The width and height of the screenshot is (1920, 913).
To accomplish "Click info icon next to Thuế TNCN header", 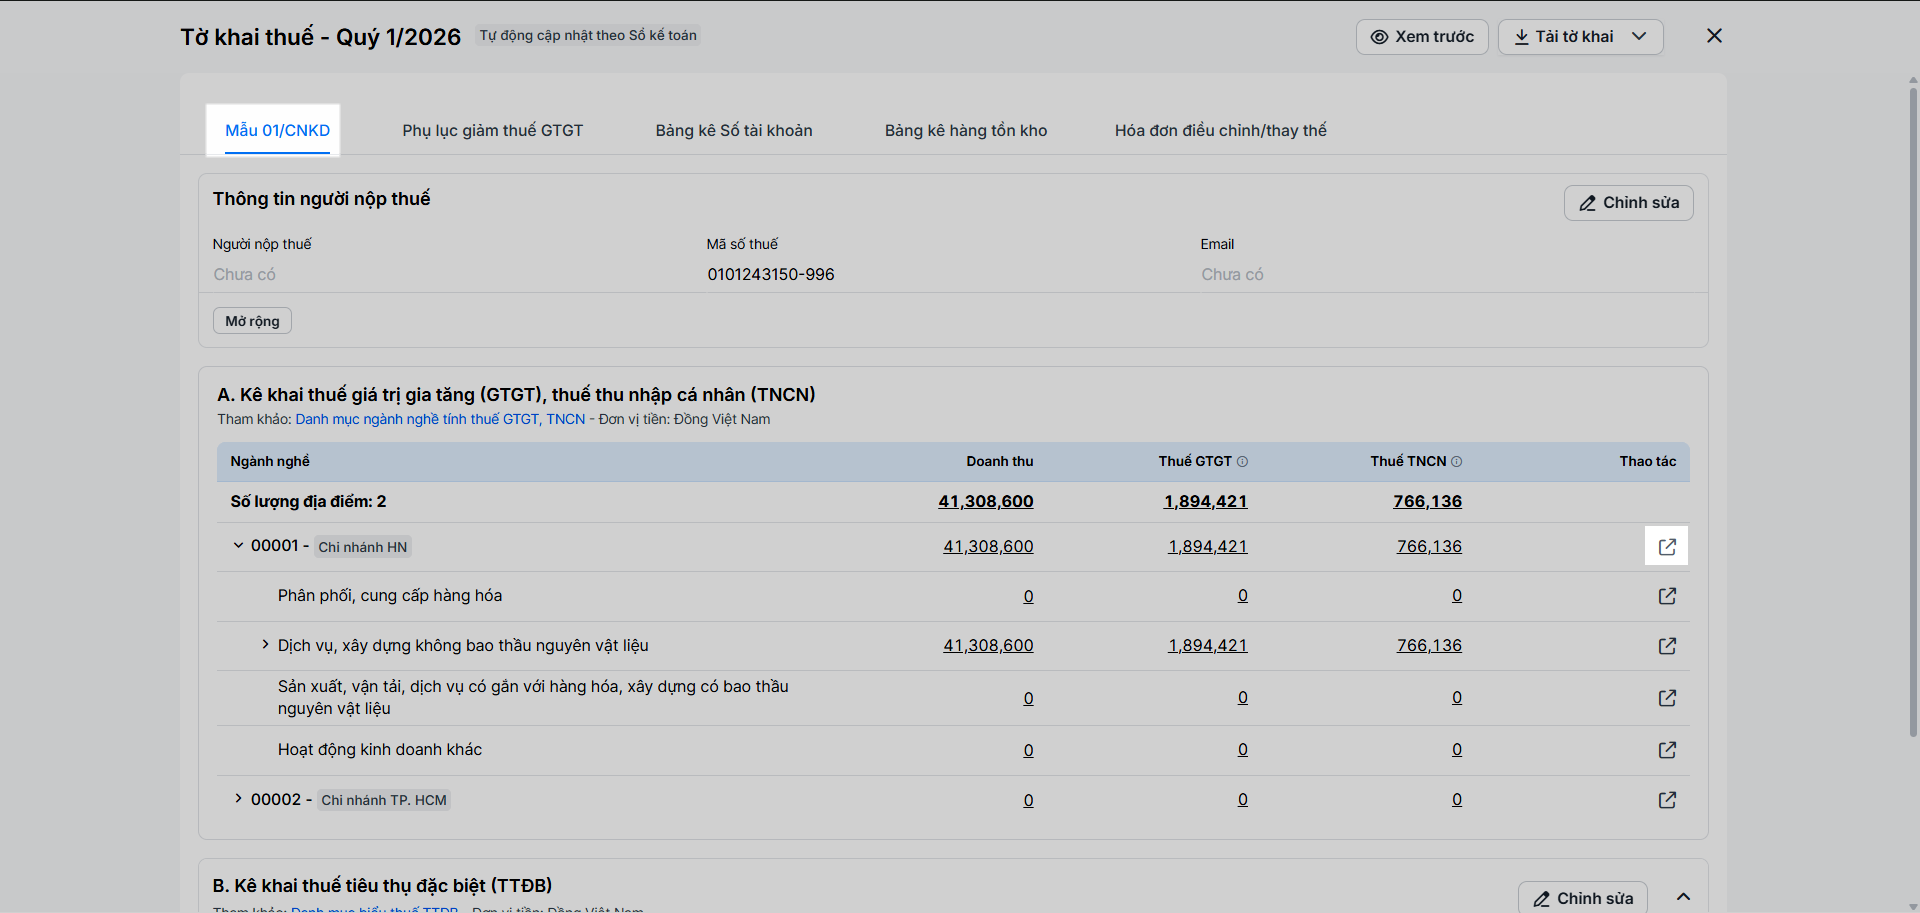I will 1457,462.
